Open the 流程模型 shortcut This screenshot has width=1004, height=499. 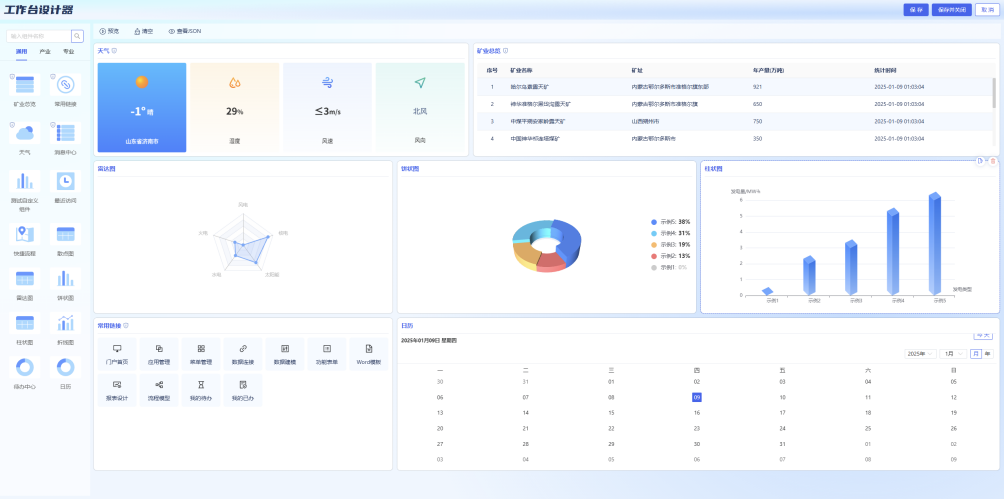[x=159, y=385]
